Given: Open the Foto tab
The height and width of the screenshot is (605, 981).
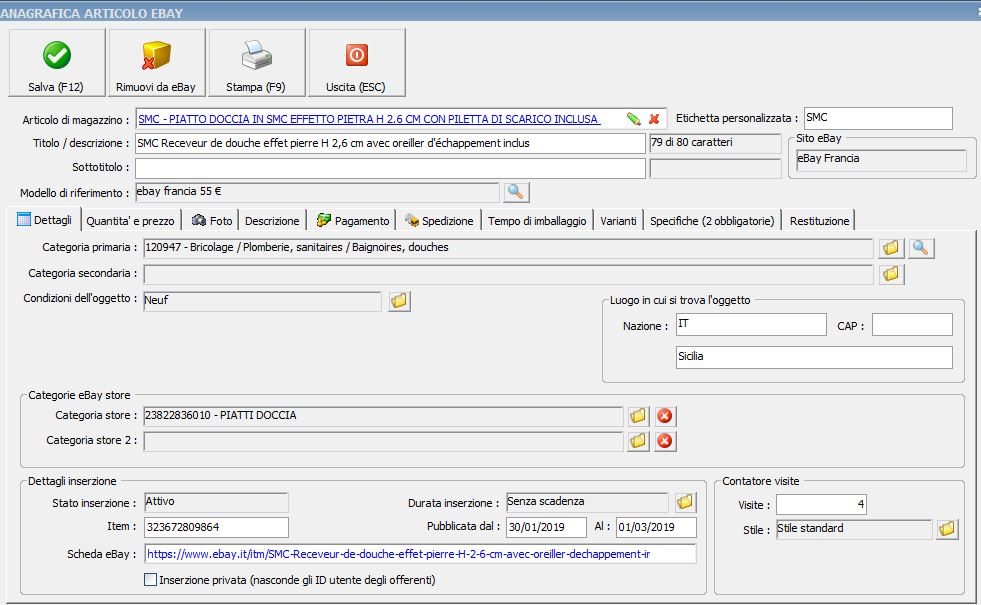Looking at the screenshot, I should click(x=212, y=221).
